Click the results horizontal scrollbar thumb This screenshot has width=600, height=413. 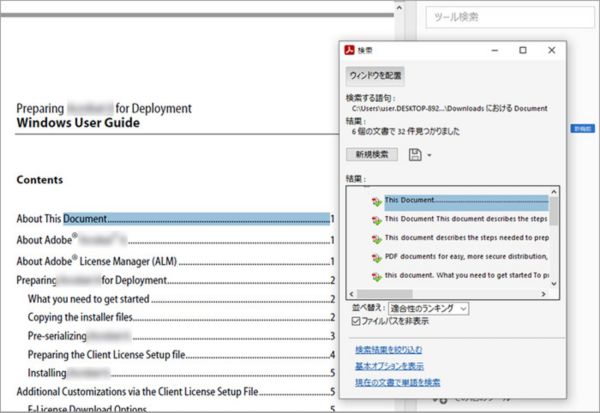click(x=385, y=294)
